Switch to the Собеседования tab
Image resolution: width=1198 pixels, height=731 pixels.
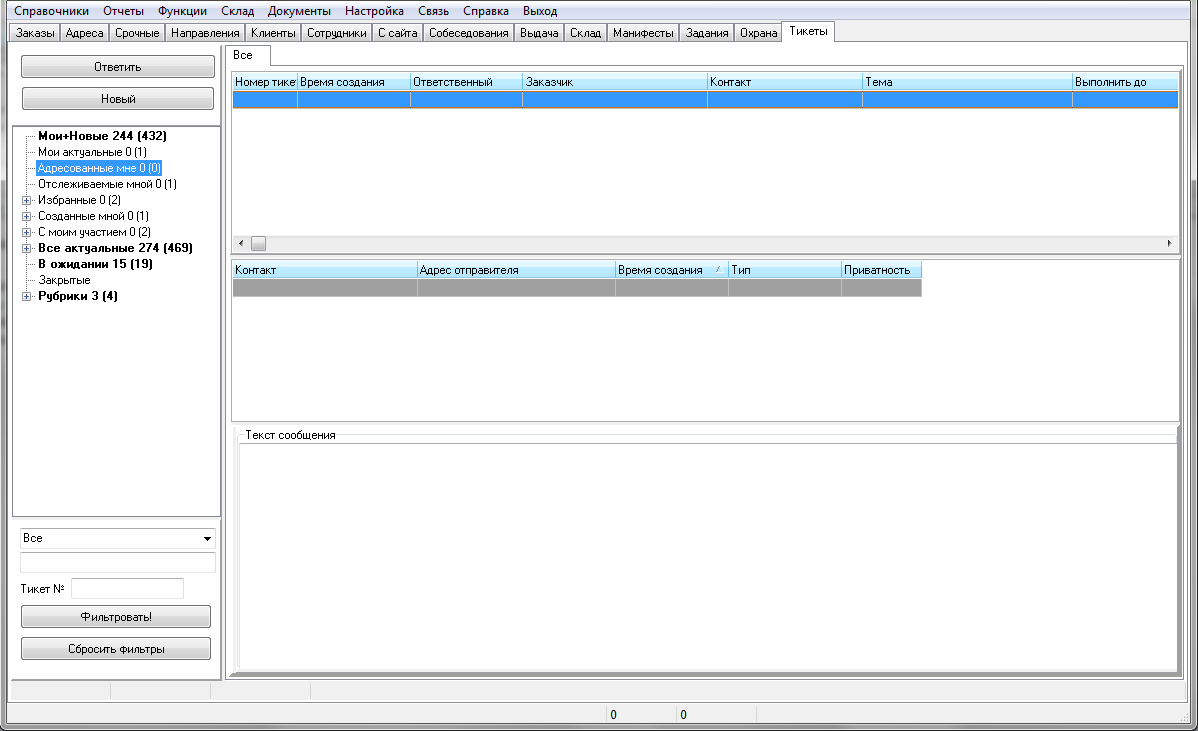(x=468, y=33)
